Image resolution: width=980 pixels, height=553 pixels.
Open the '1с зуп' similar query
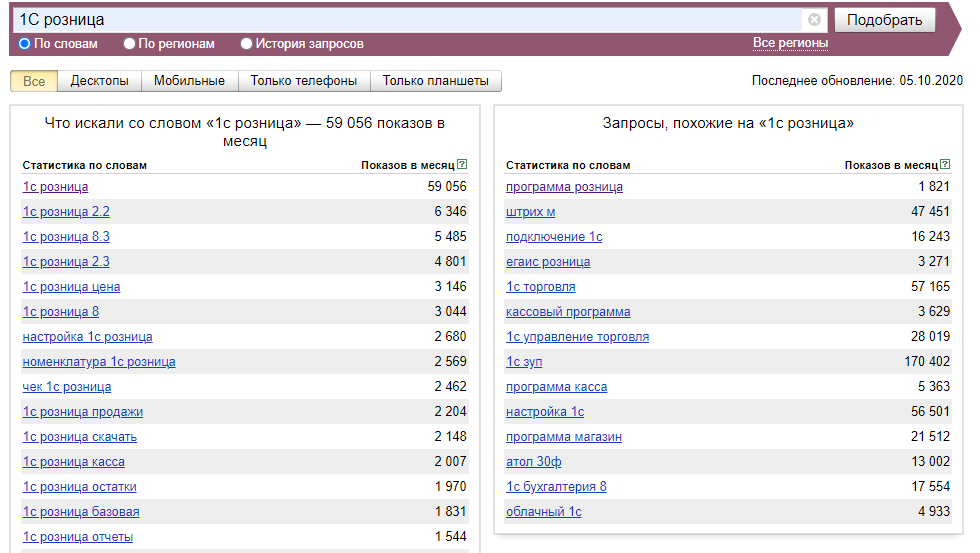click(524, 362)
